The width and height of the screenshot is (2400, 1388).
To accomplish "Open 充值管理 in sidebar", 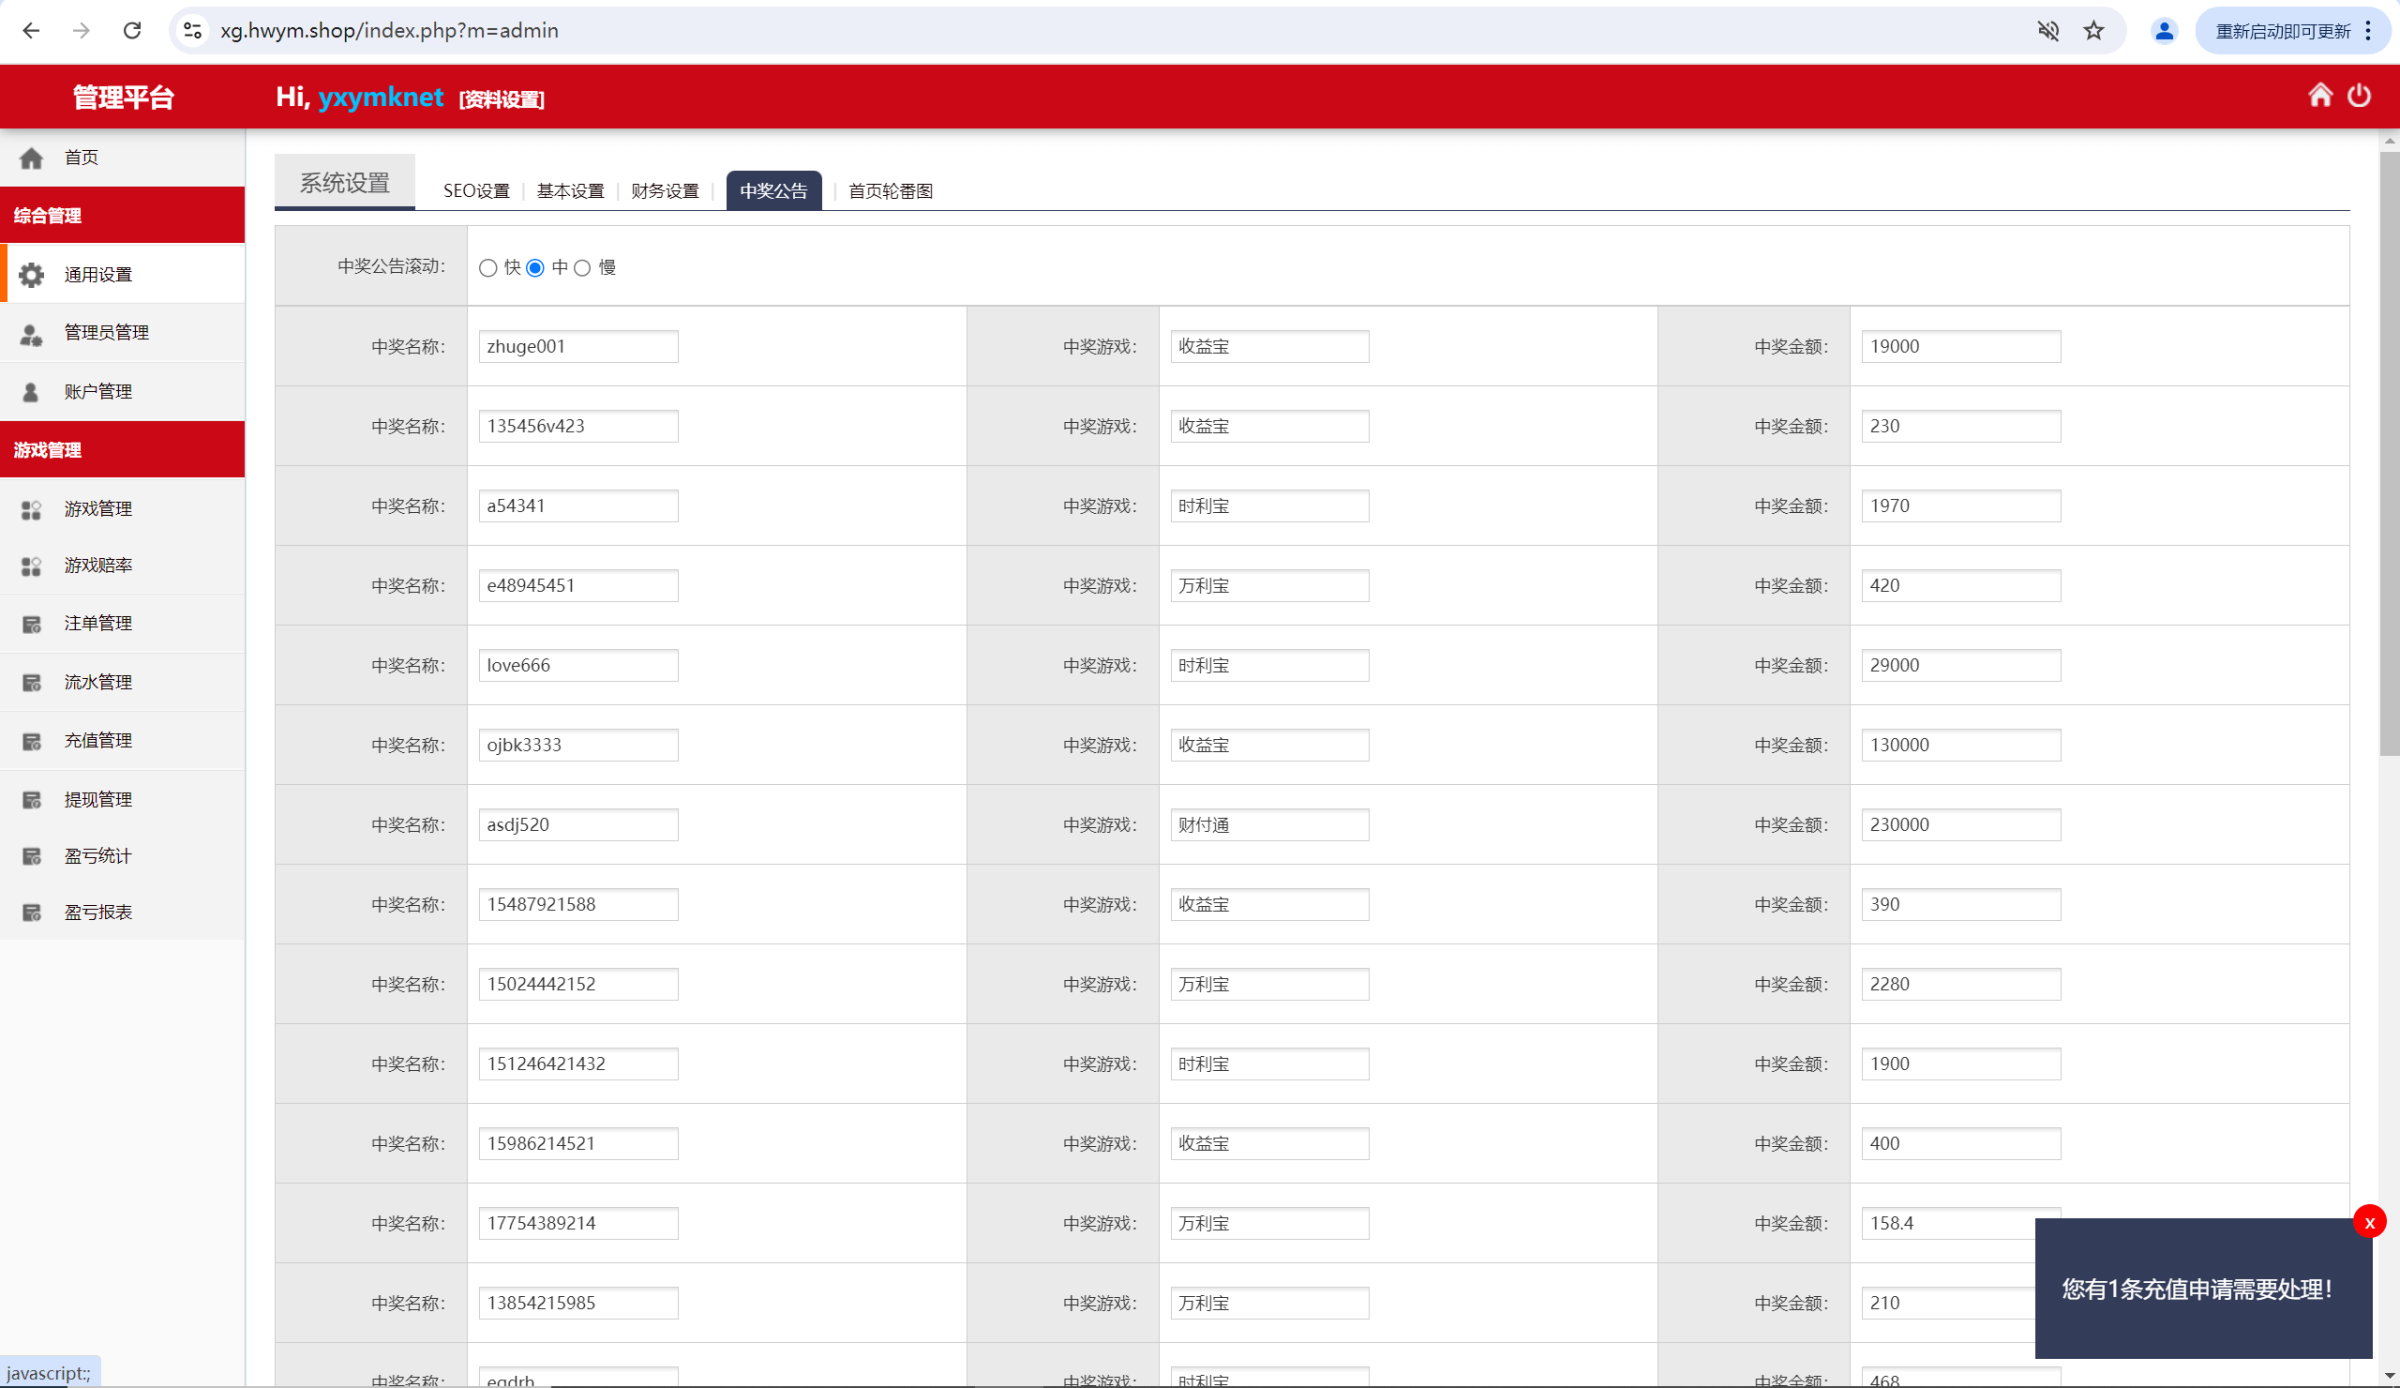I will (98, 741).
